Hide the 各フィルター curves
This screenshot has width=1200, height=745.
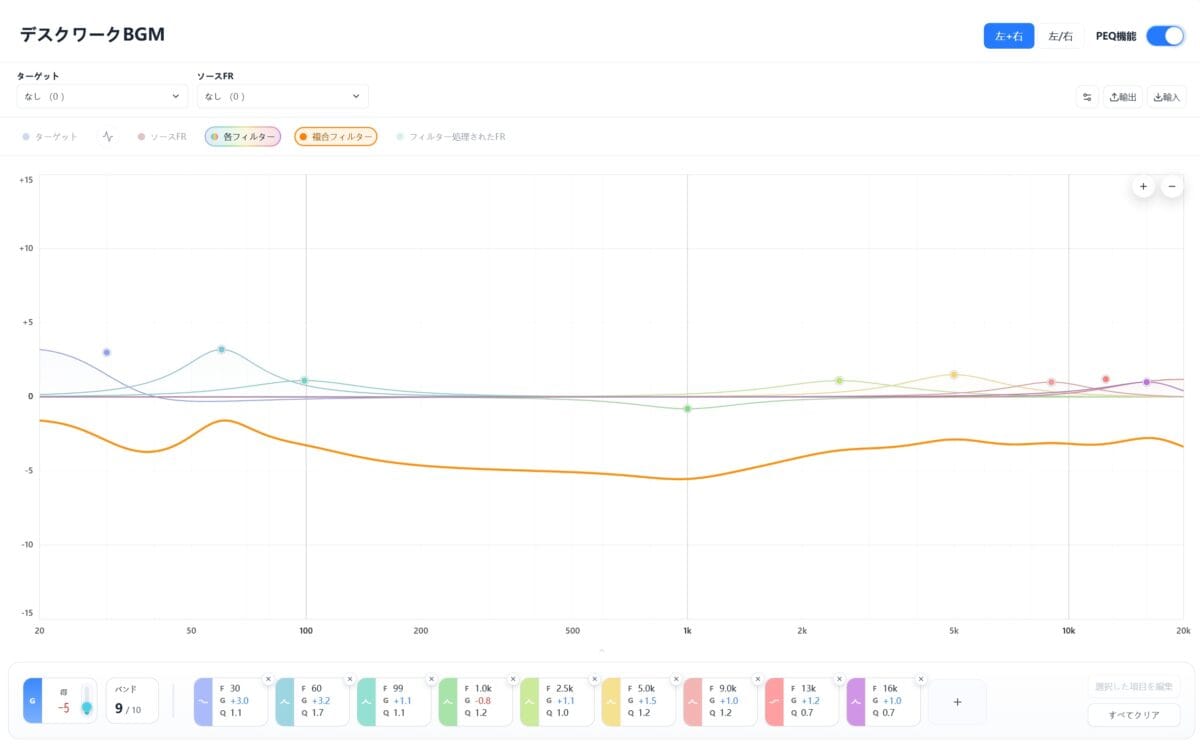pos(243,136)
